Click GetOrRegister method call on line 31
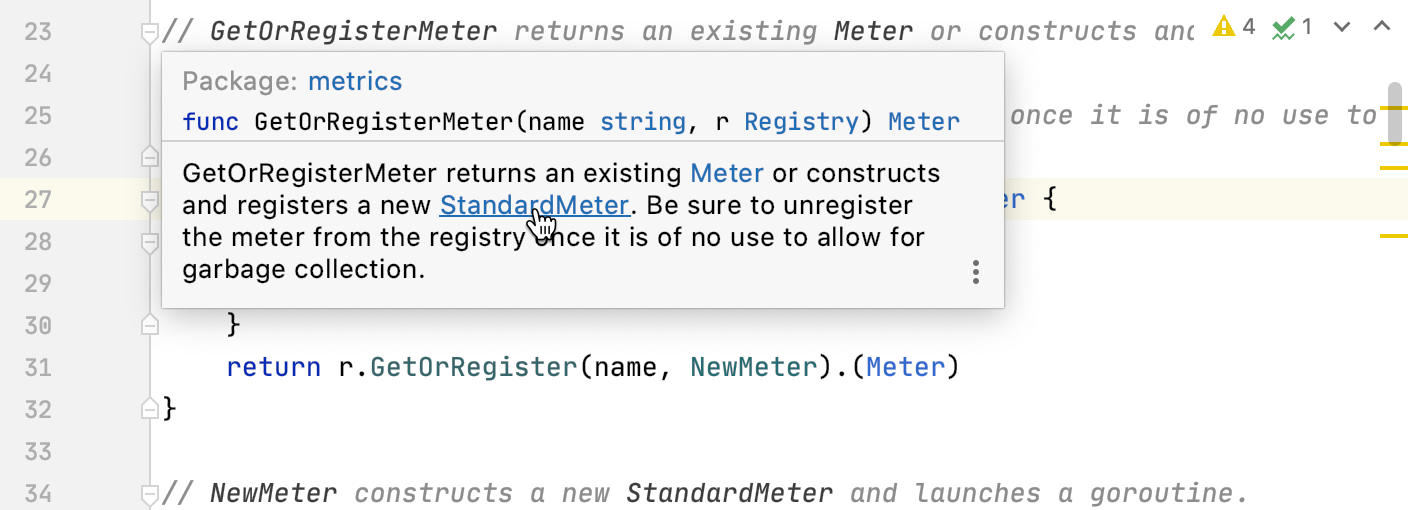This screenshot has width=1412, height=510. click(474, 367)
